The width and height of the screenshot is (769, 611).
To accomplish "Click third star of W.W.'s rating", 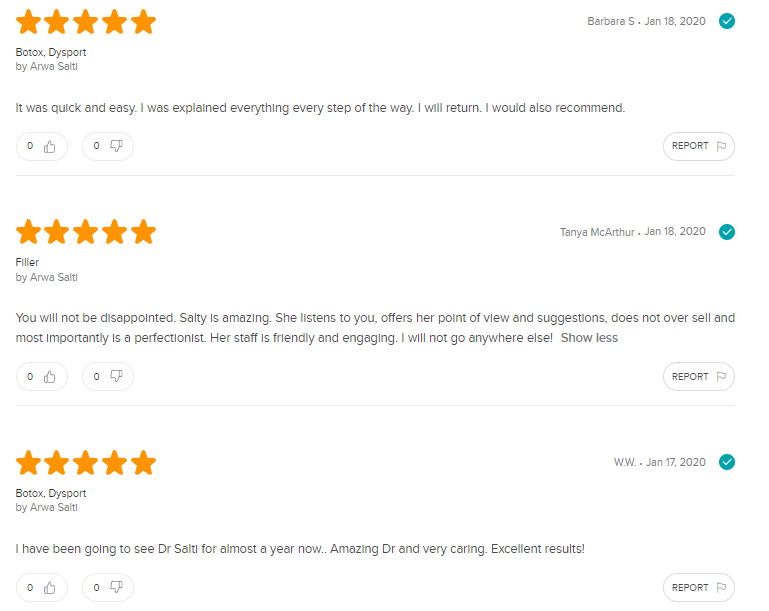I will 86,463.
